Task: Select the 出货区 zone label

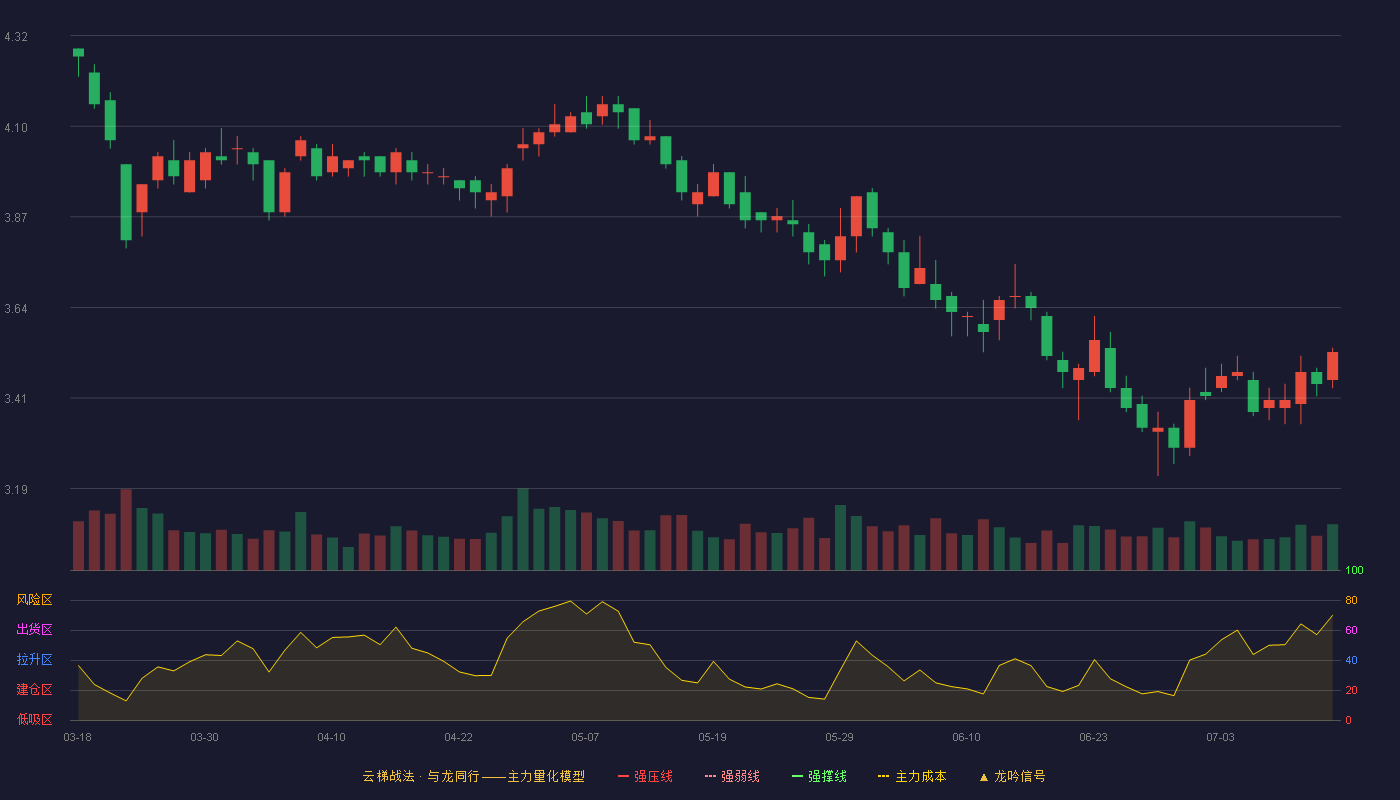Action: [34, 630]
